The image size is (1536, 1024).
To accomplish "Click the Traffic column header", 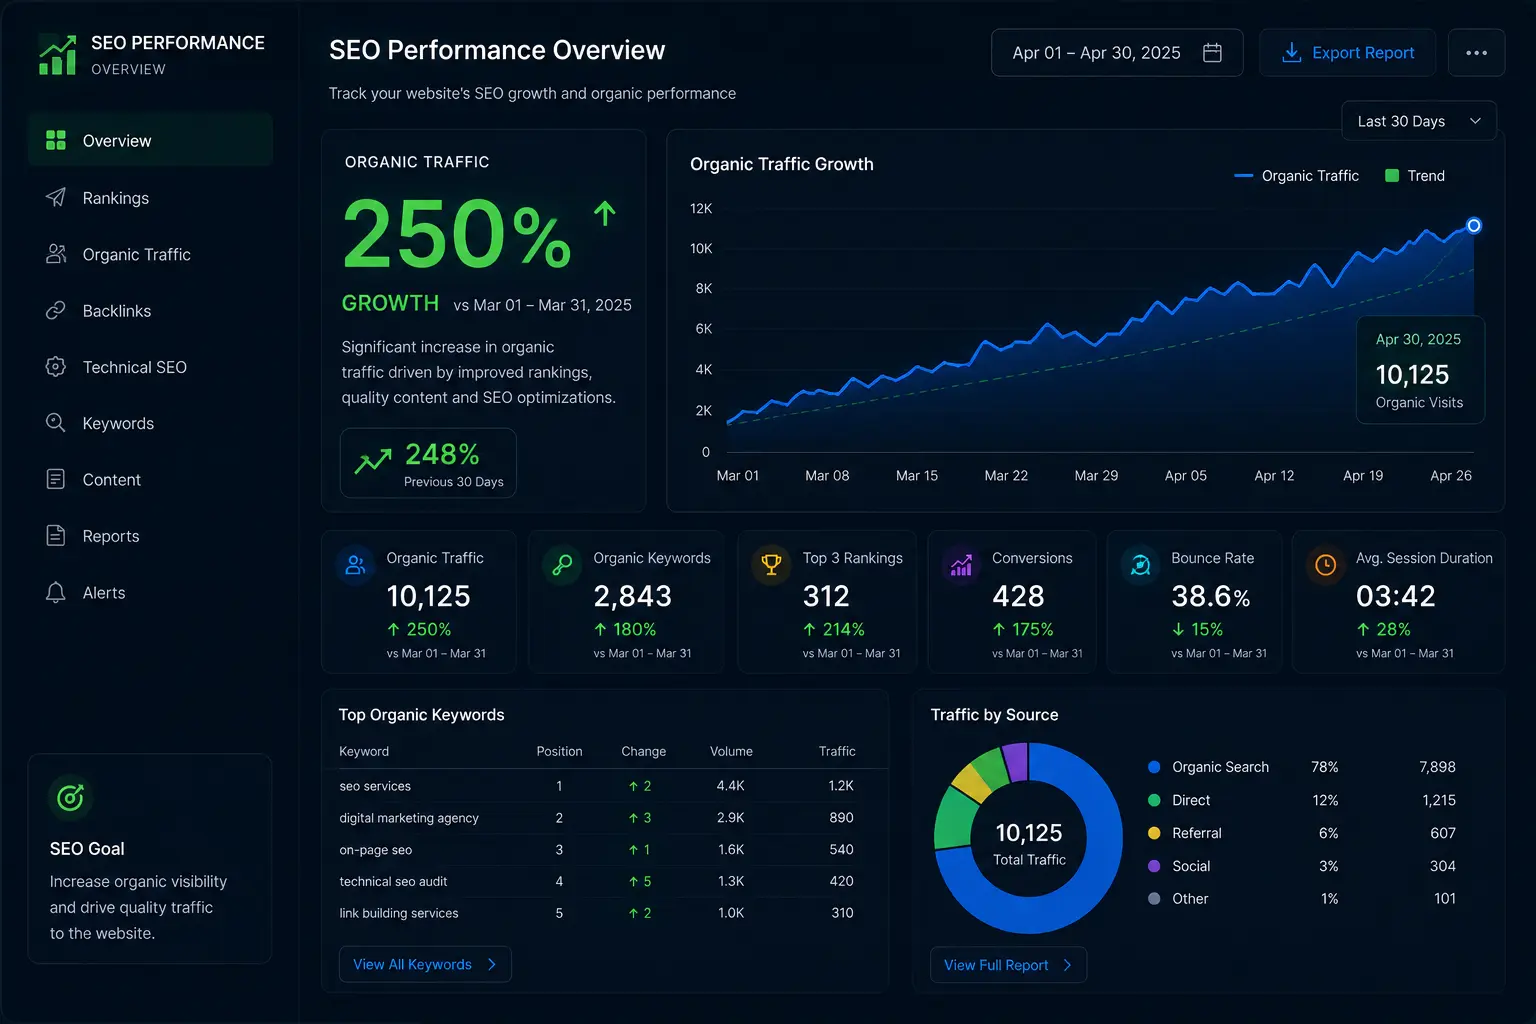I will point(837,751).
